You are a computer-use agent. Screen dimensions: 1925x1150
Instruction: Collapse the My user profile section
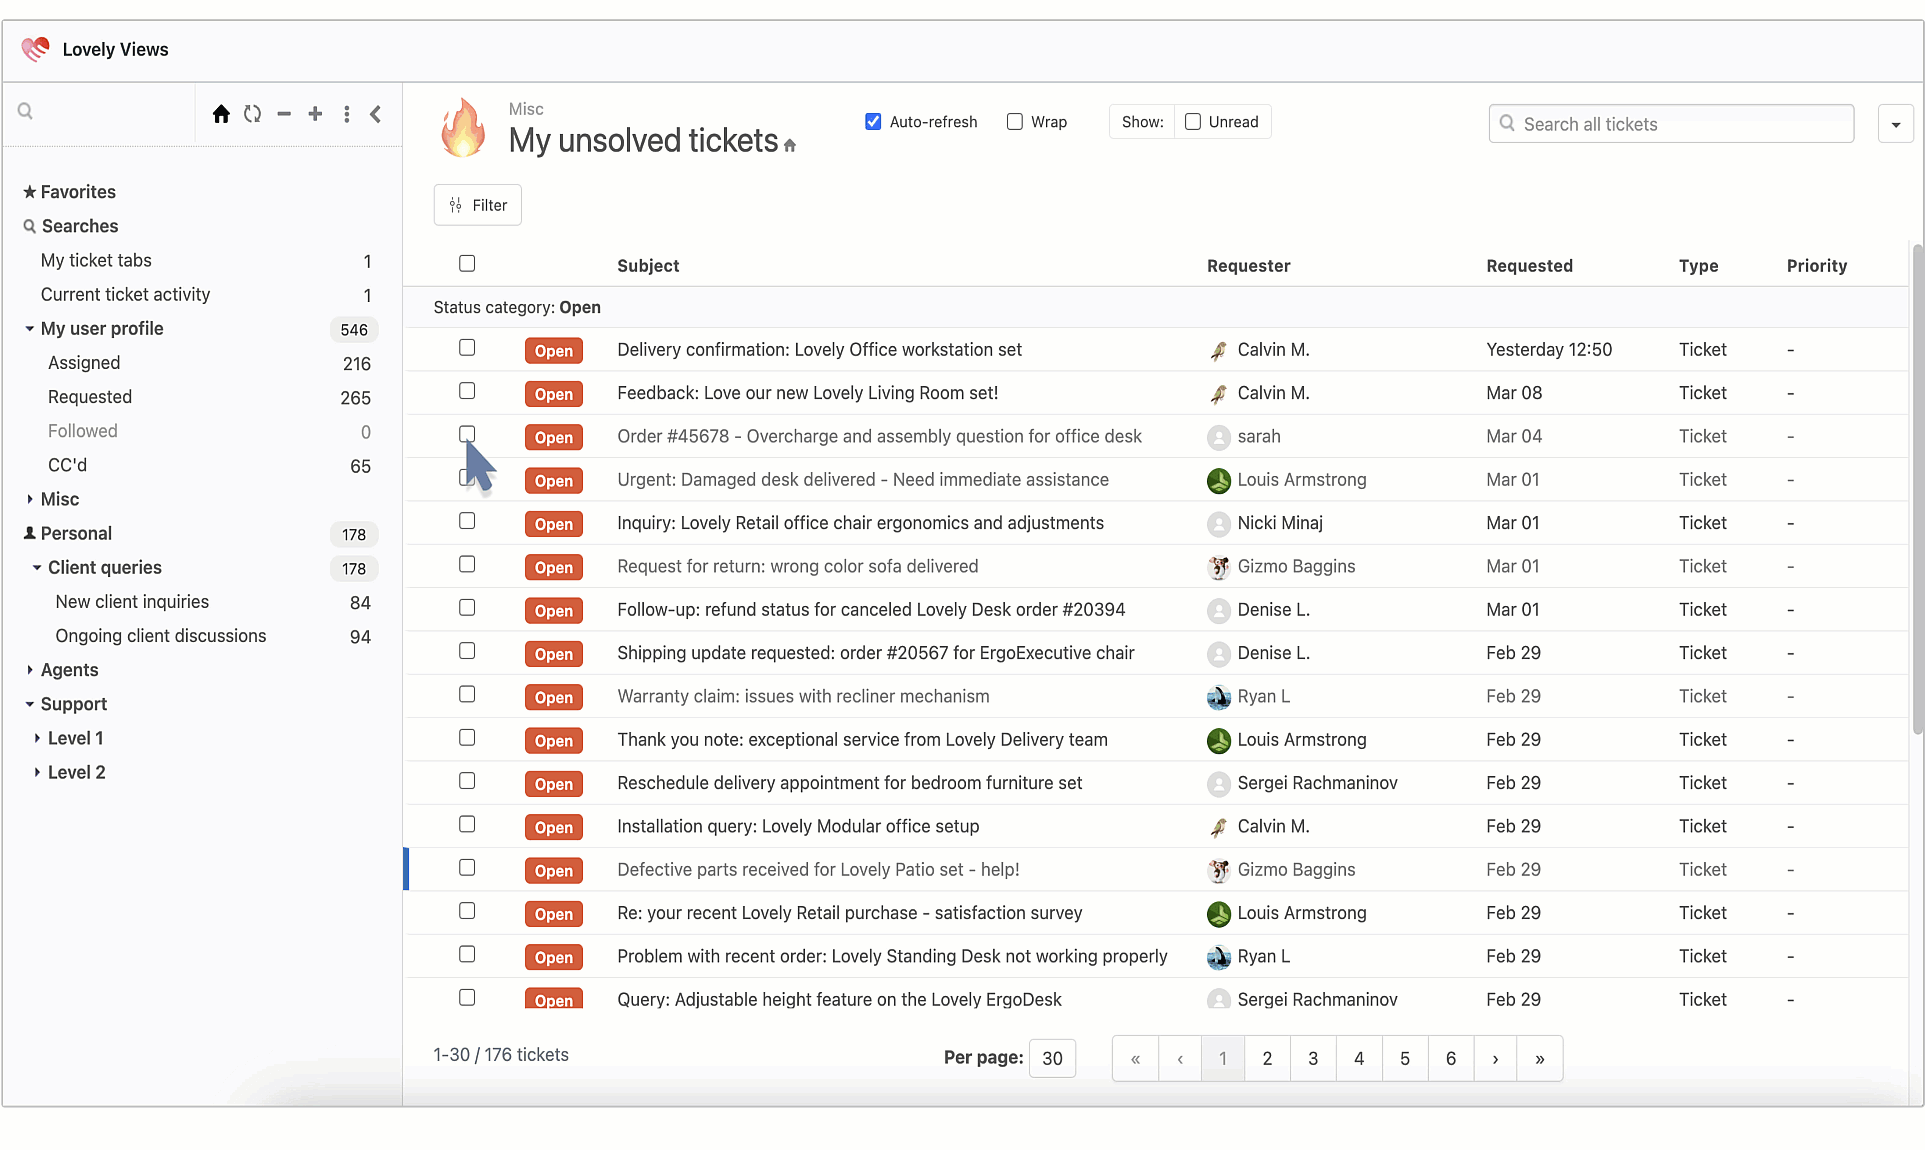pyautogui.click(x=30, y=329)
